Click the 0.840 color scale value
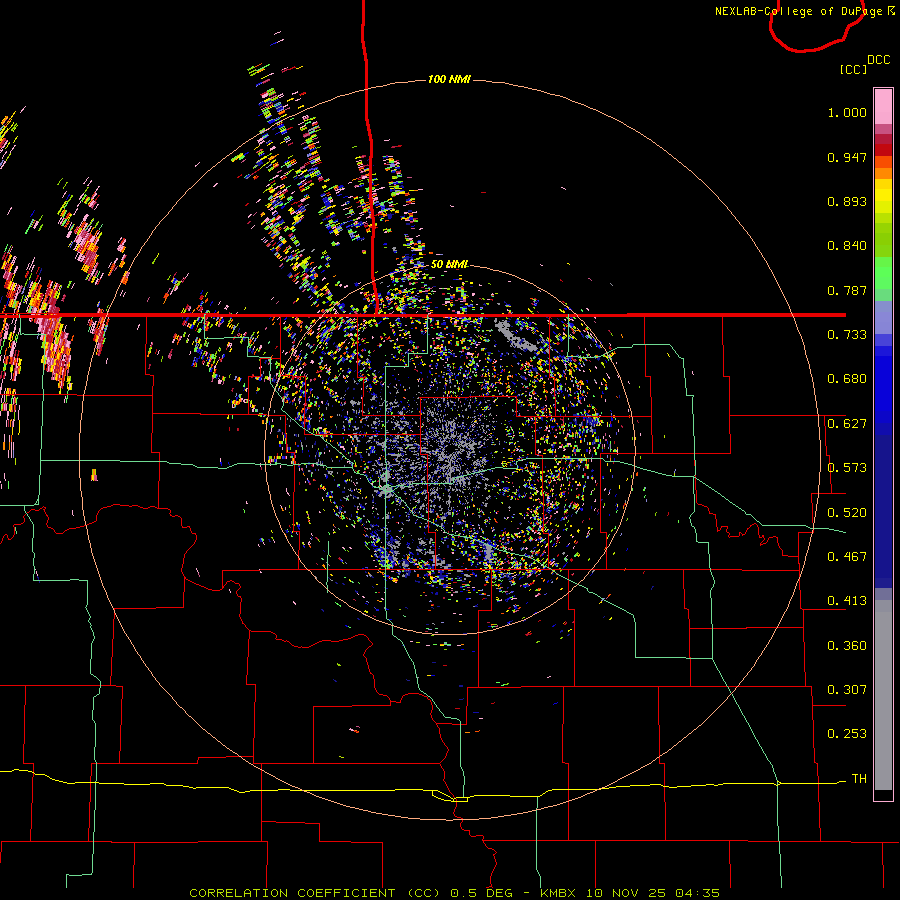 coord(847,246)
